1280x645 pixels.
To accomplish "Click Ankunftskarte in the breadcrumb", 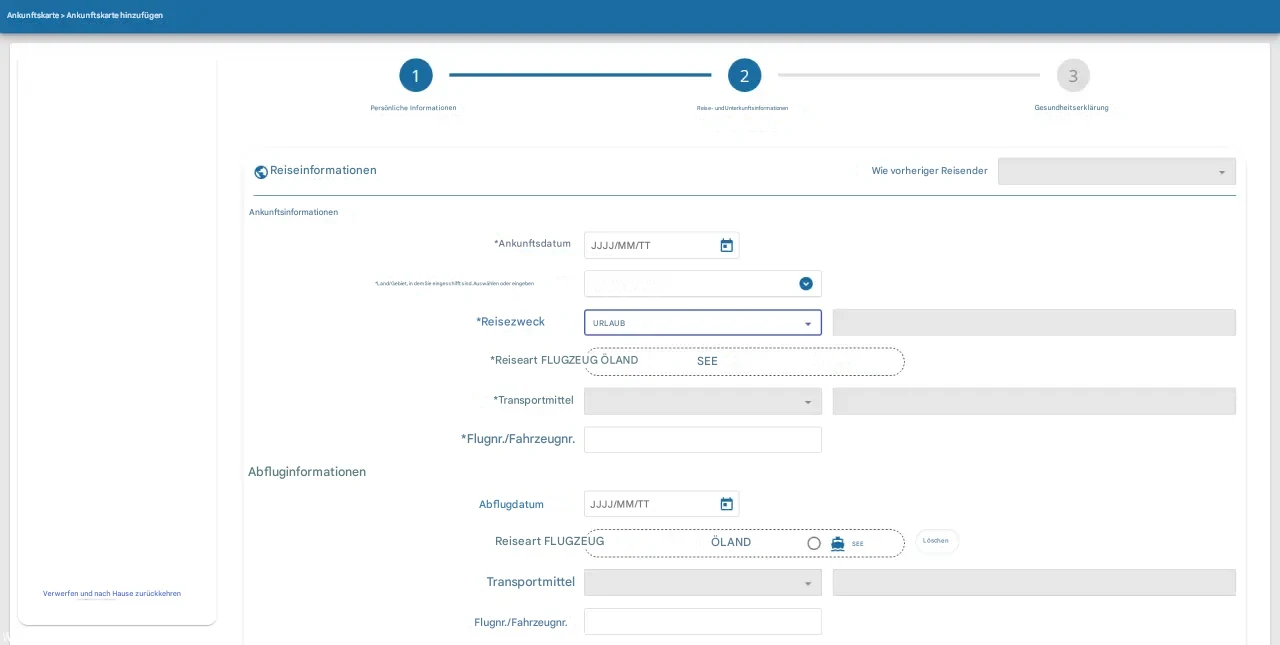I will pyautogui.click(x=32, y=15).
